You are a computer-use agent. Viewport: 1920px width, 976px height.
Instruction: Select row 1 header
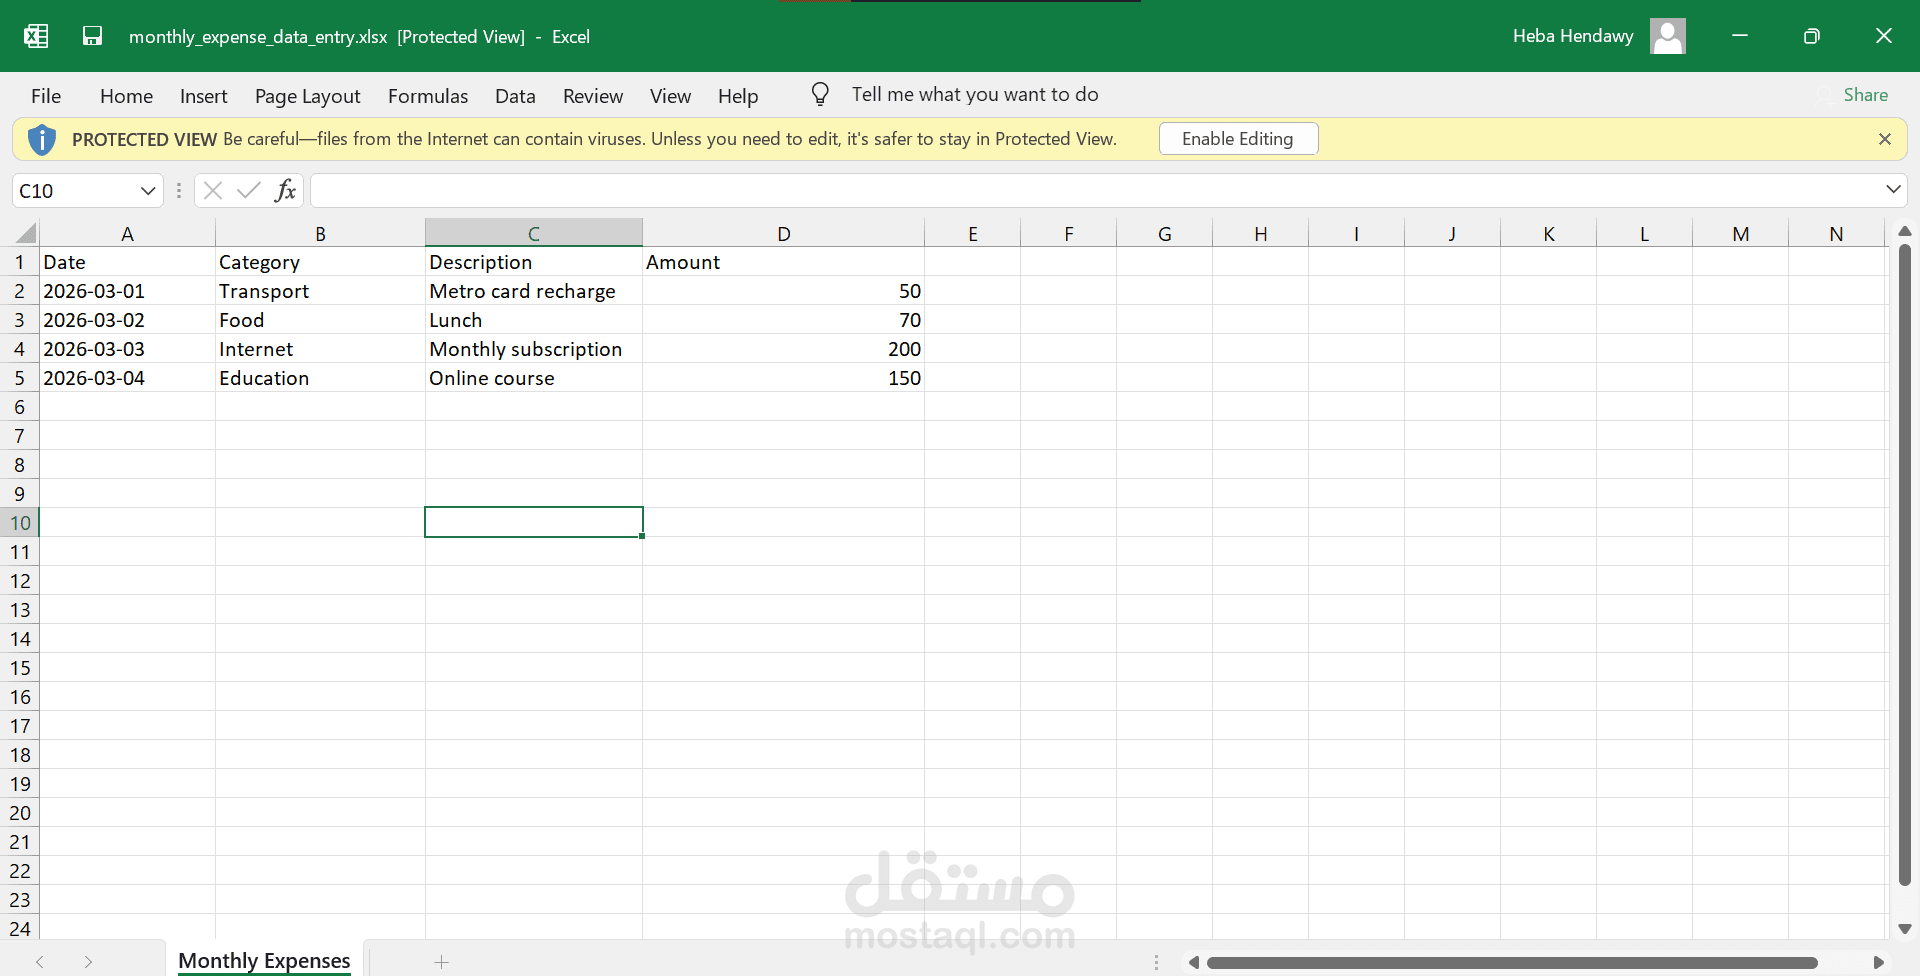point(19,262)
